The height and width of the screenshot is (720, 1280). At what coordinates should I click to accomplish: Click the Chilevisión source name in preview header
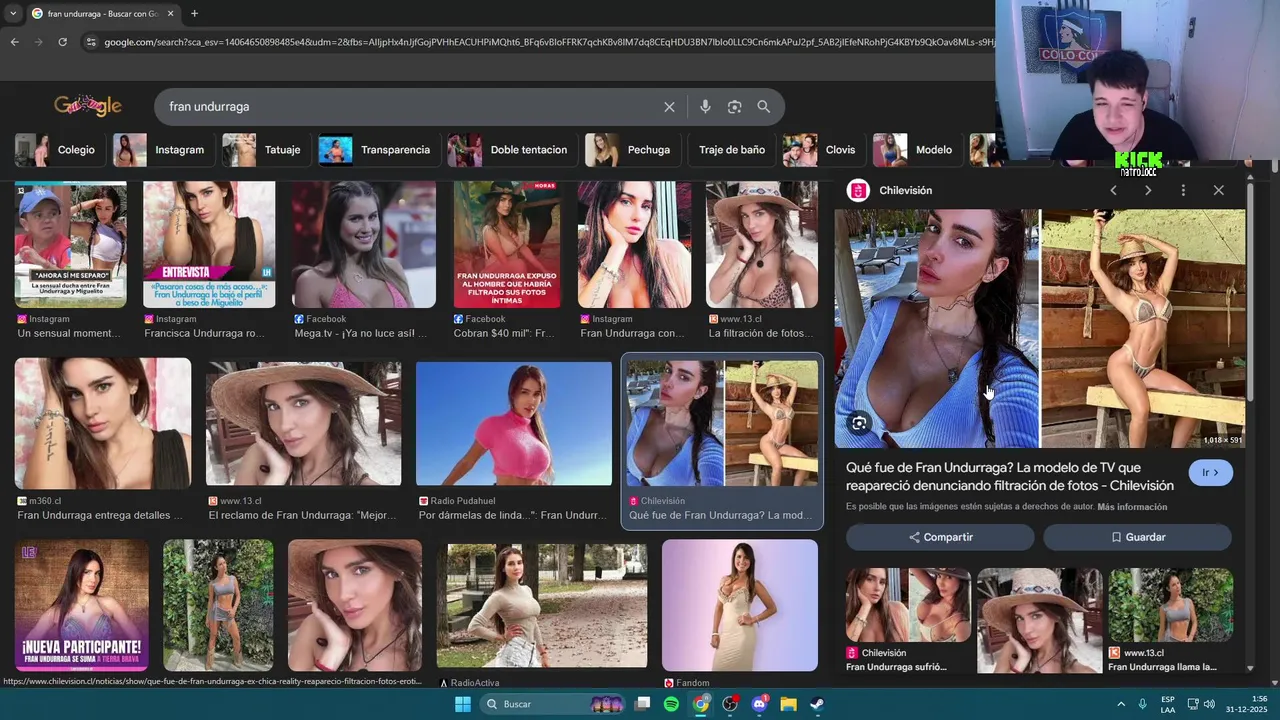pyautogui.click(x=905, y=190)
